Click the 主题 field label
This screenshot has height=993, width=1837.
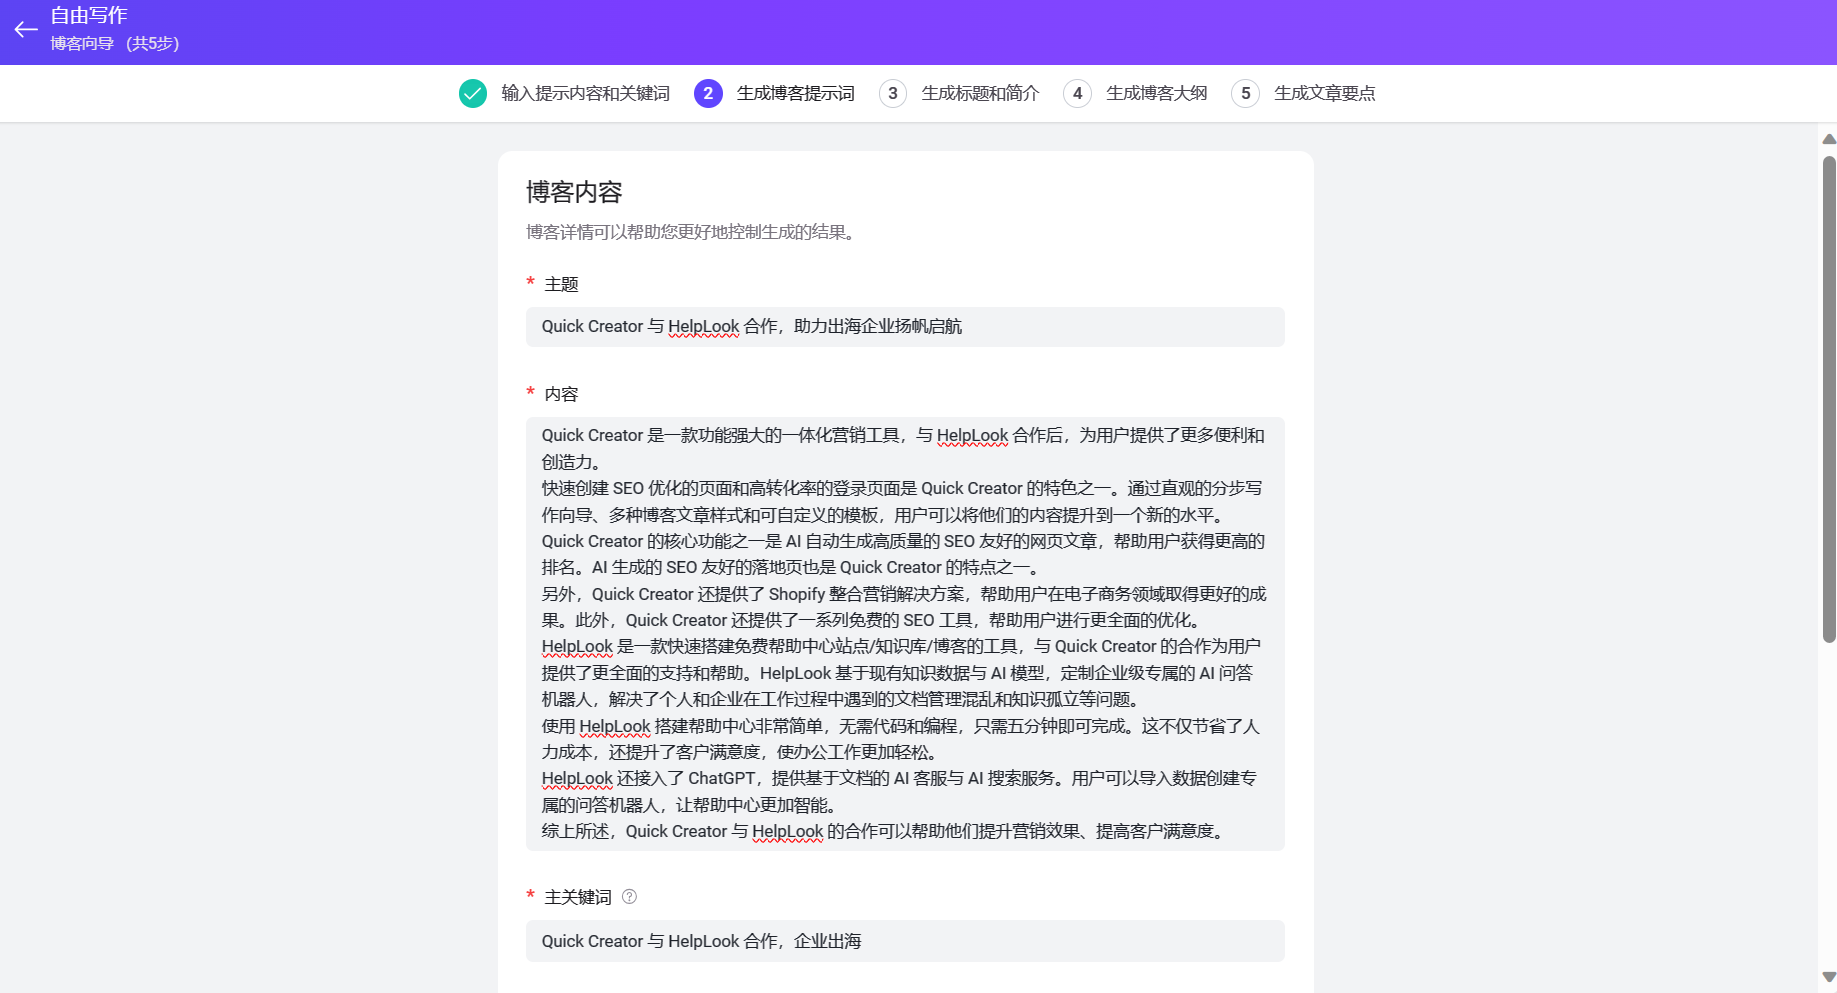561,284
